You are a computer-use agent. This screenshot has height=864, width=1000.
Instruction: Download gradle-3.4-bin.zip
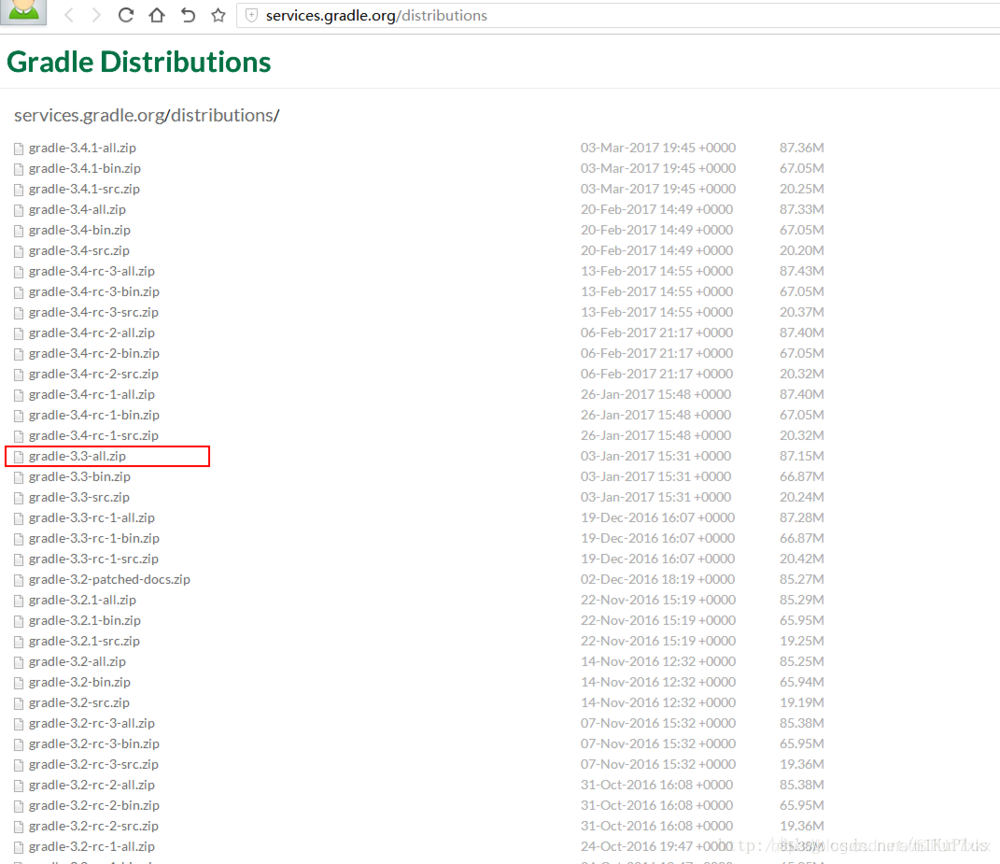pyautogui.click(x=80, y=230)
